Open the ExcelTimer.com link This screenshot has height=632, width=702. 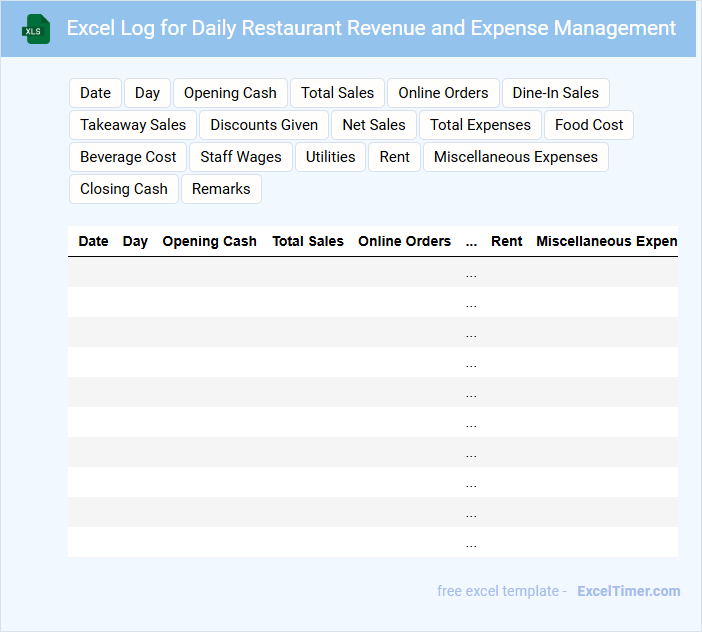628,591
